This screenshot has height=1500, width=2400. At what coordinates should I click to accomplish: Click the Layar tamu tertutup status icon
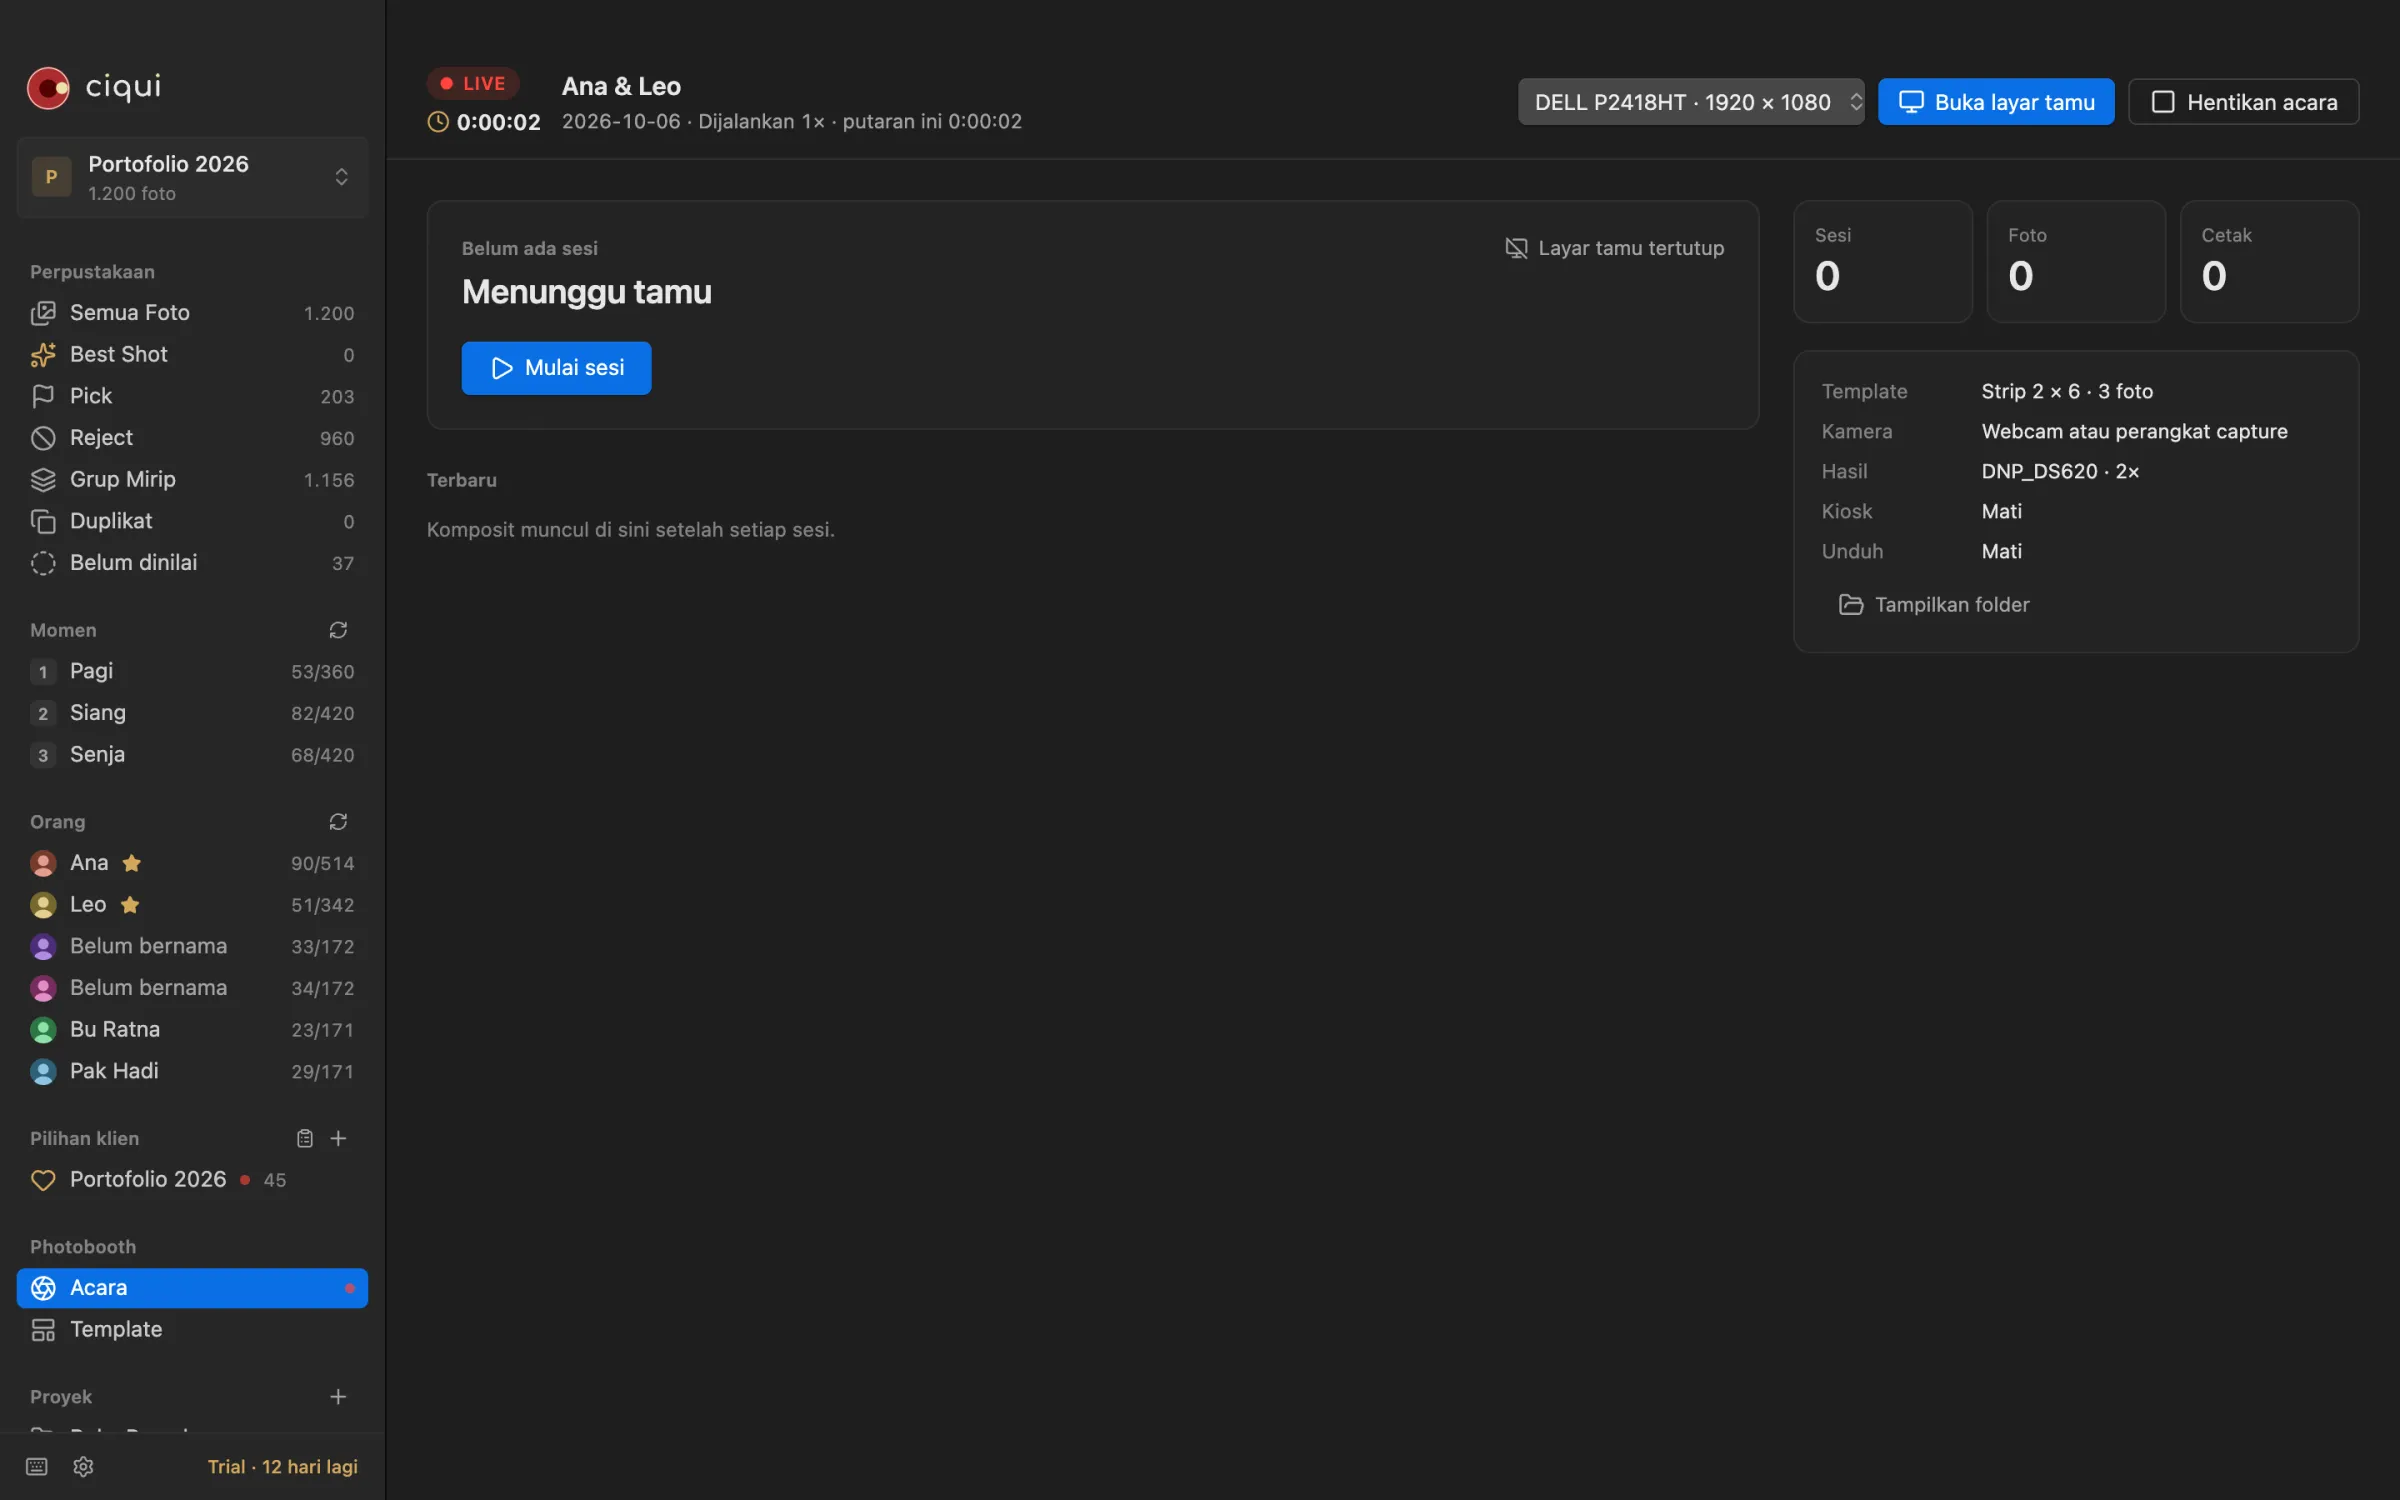pos(1516,248)
